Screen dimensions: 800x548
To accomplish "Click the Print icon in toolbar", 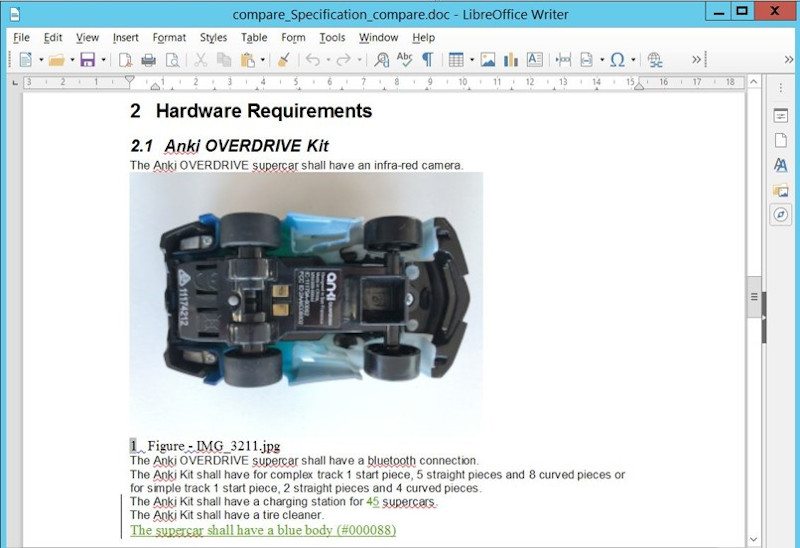I will [148, 60].
